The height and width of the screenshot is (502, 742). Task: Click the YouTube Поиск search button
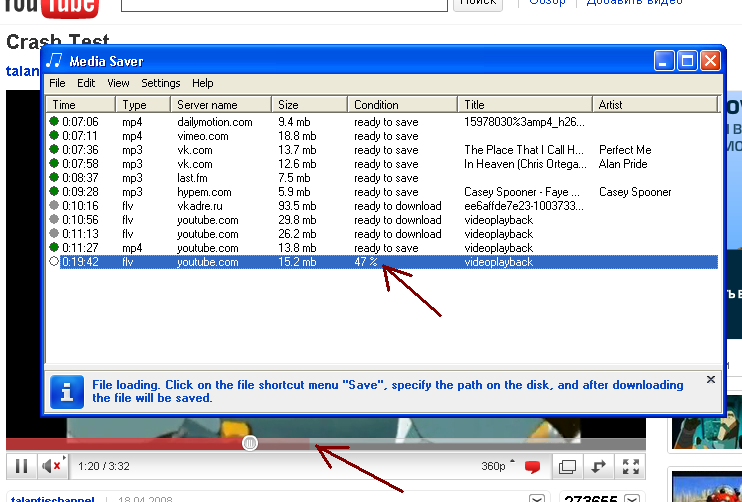coord(478,5)
